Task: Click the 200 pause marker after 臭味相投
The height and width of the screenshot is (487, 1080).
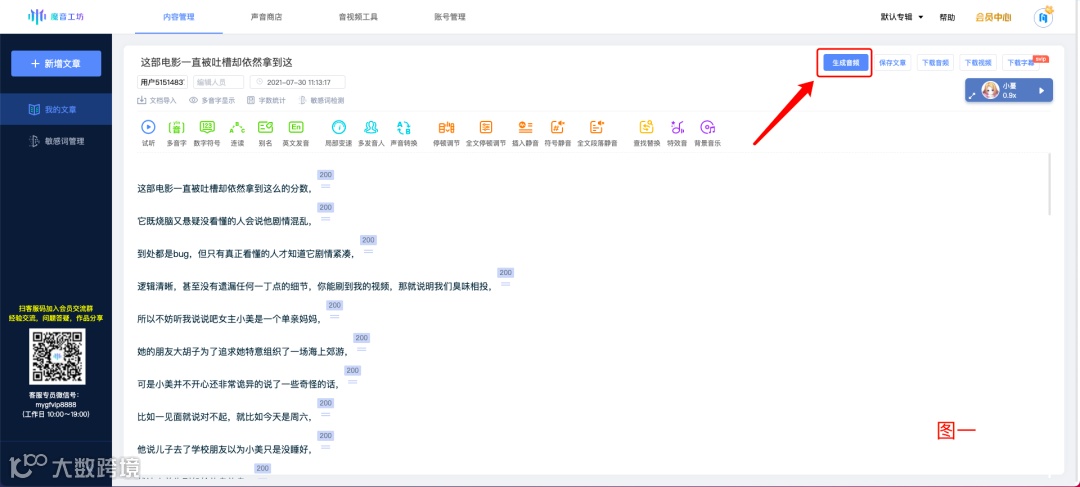Action: click(506, 273)
